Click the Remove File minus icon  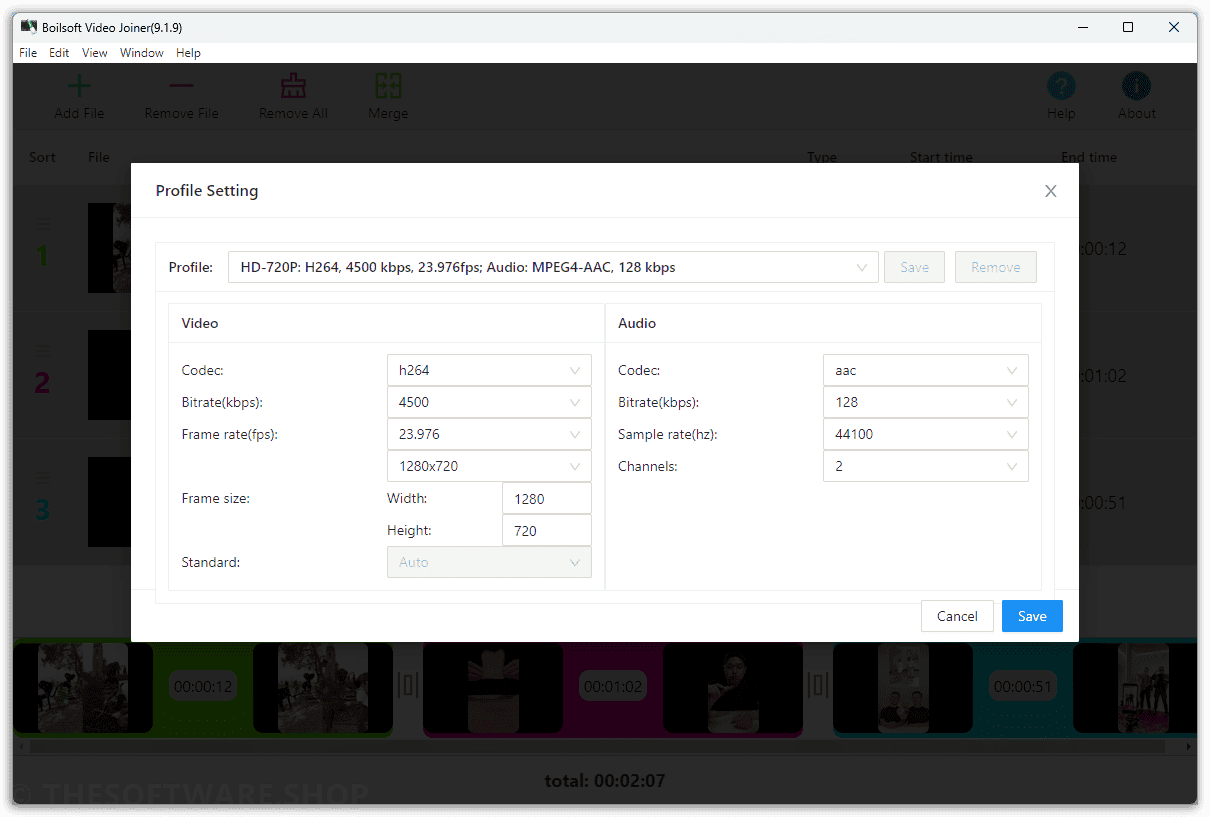[x=181, y=86]
